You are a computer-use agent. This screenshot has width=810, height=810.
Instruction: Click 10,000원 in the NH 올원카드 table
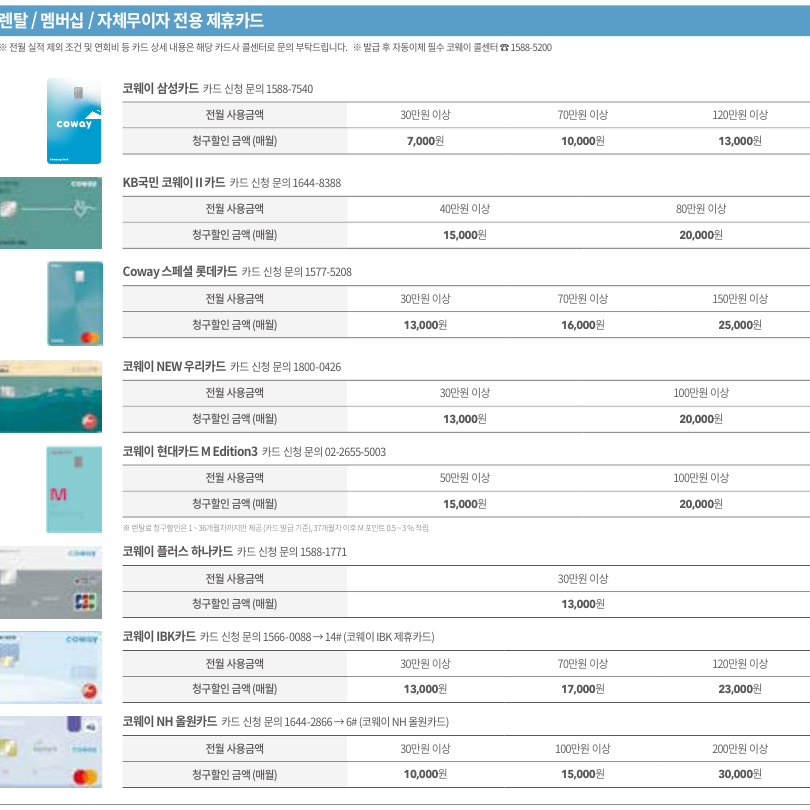coord(425,774)
